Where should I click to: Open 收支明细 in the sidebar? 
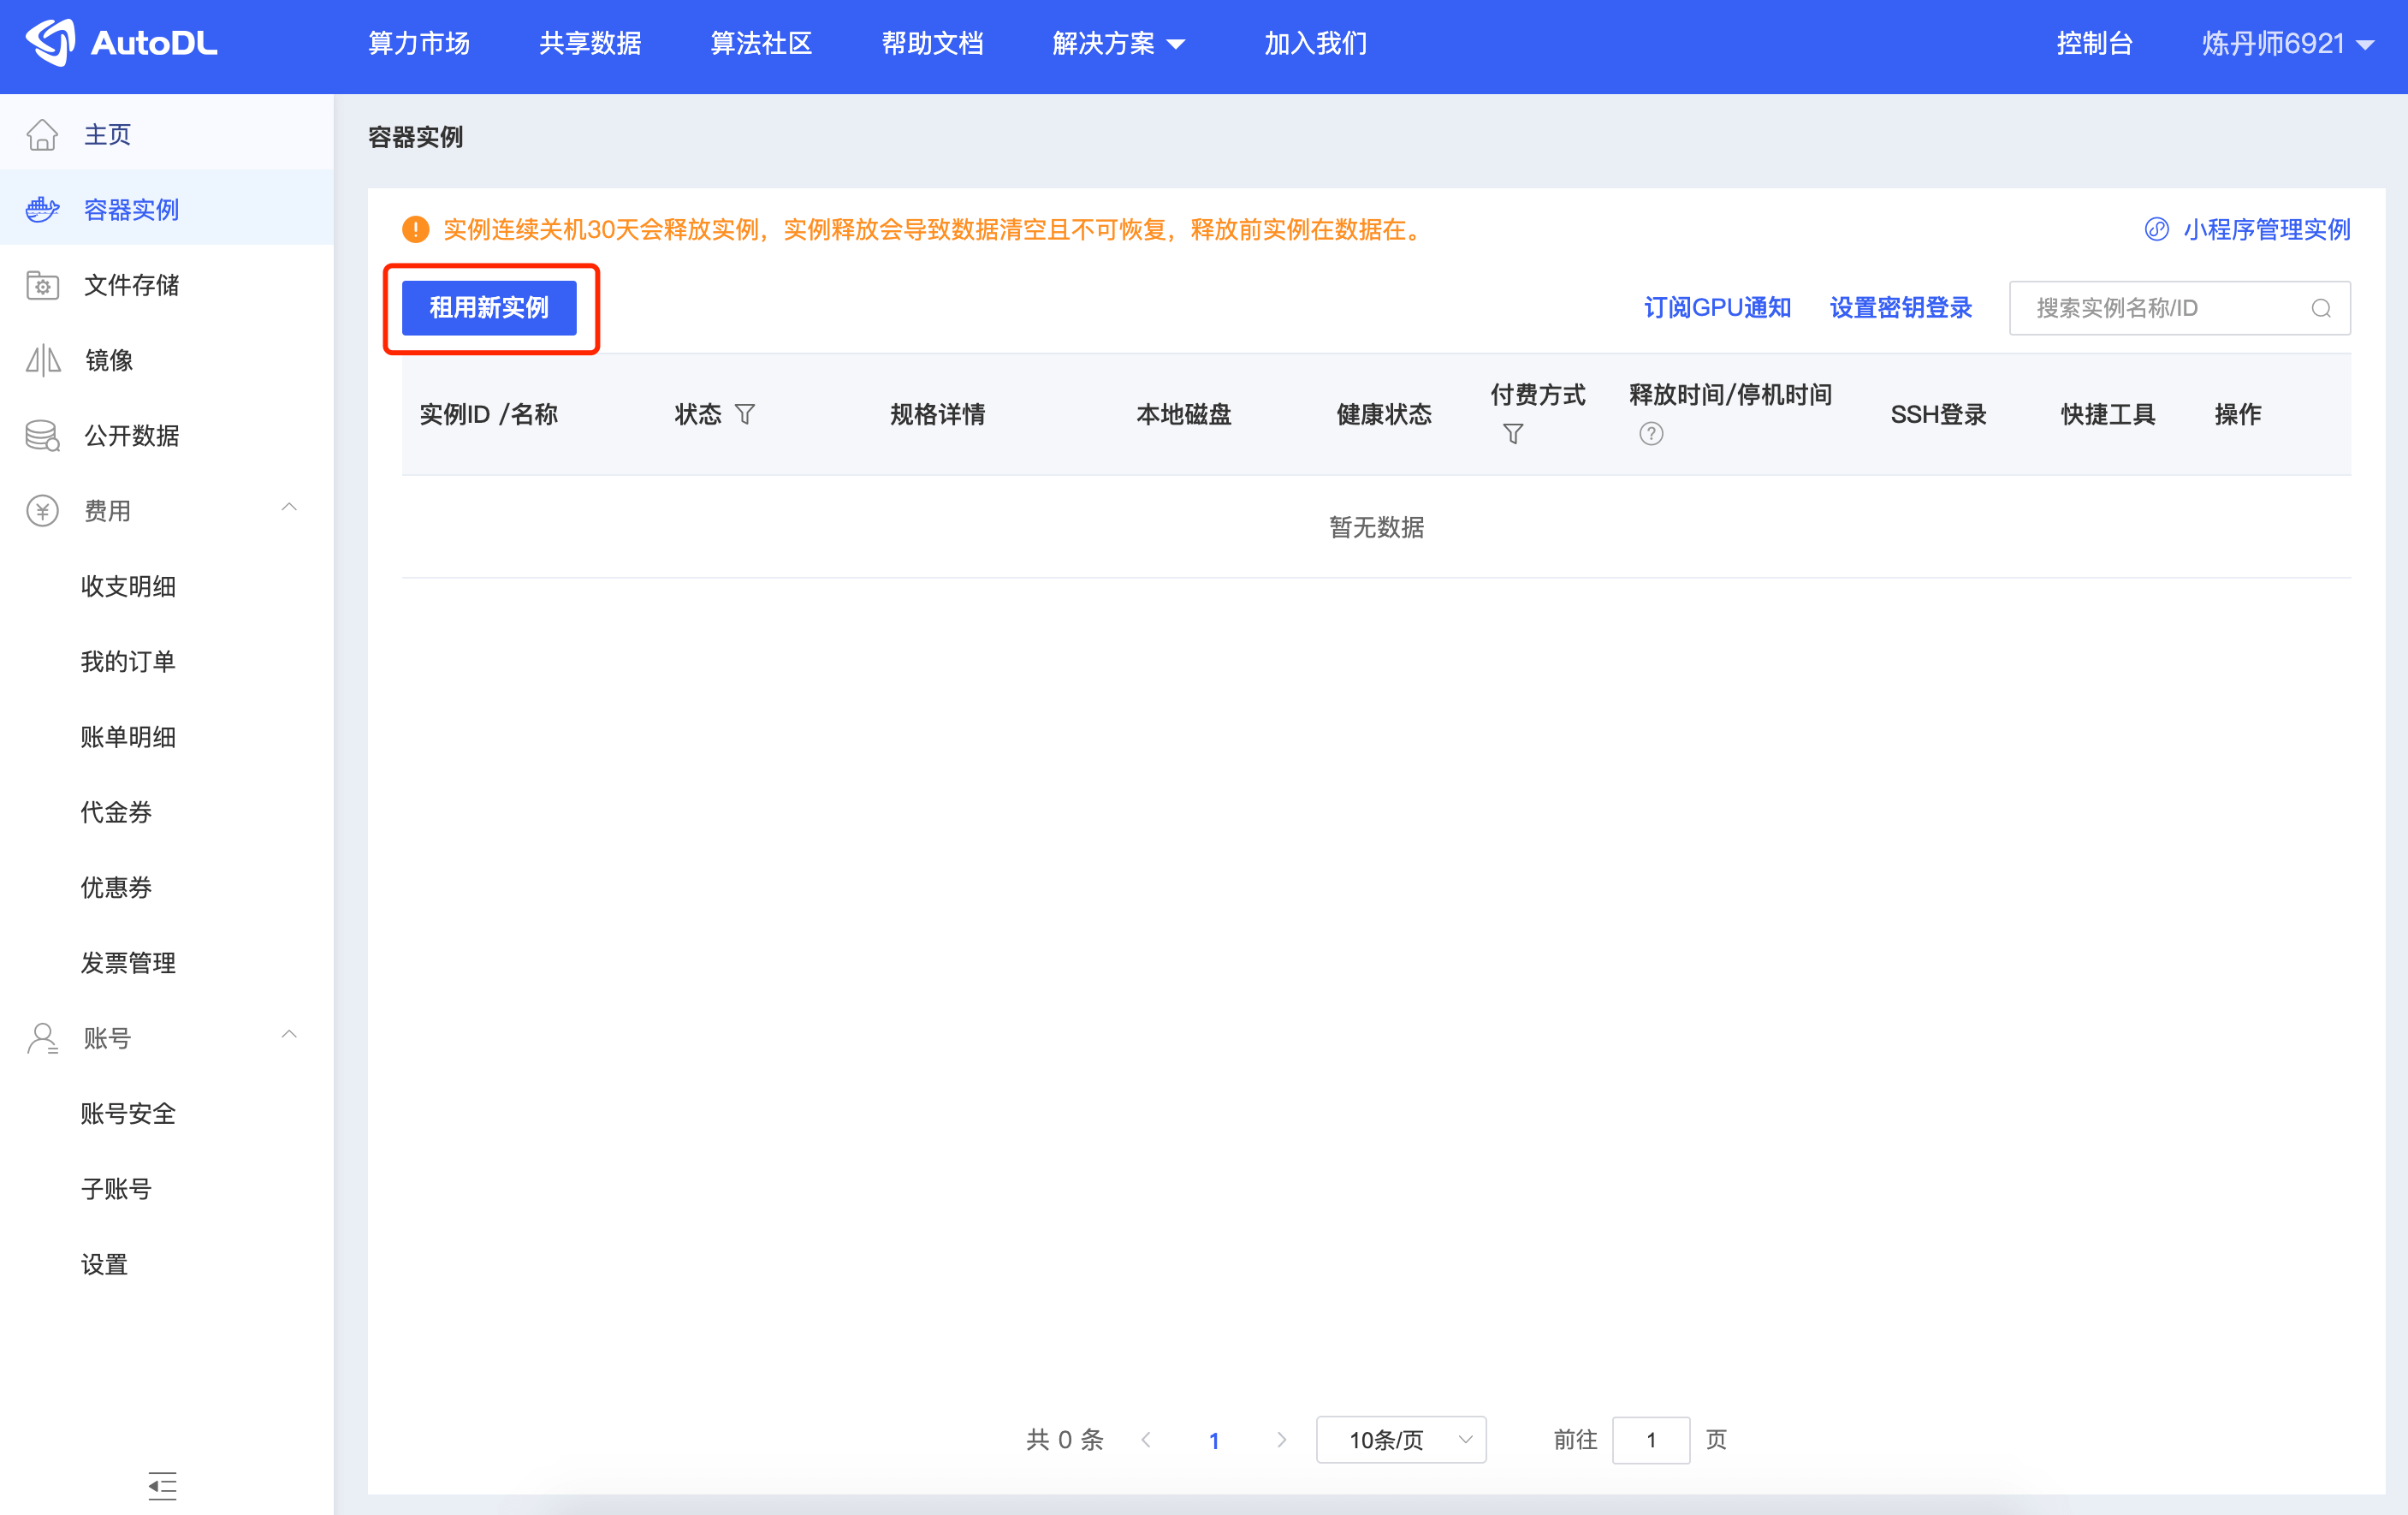pyautogui.click(x=128, y=586)
